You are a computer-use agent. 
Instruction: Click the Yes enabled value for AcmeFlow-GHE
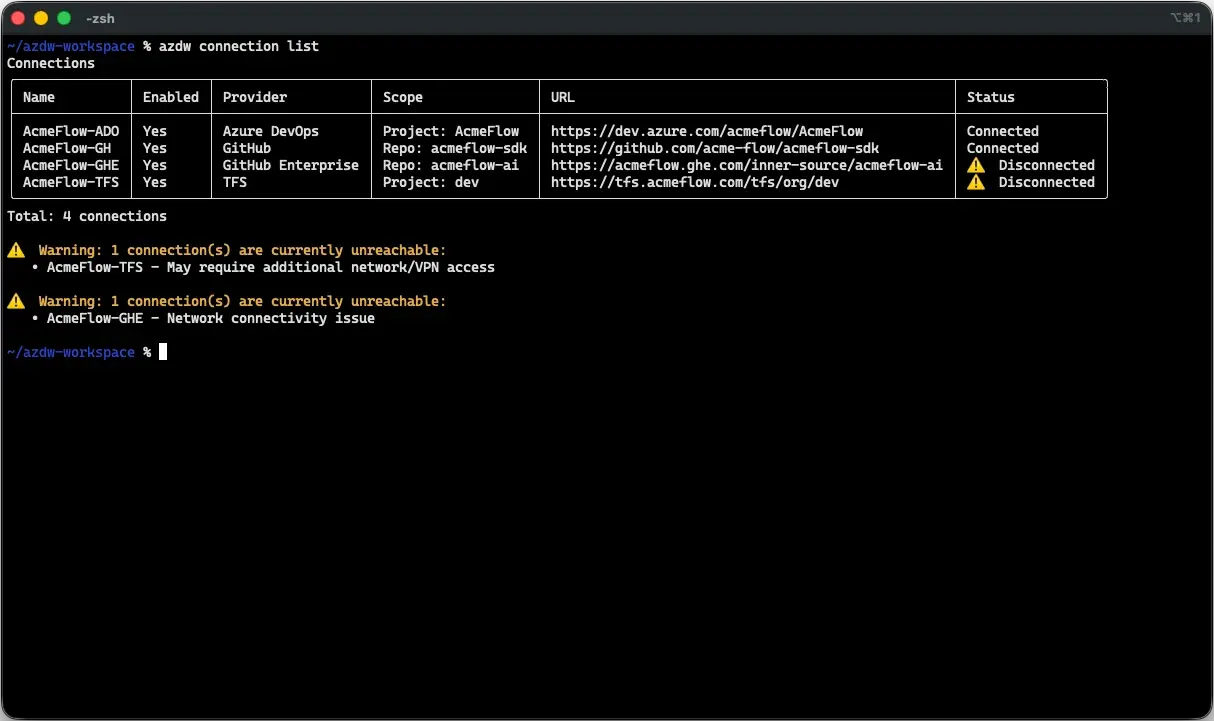coord(155,165)
